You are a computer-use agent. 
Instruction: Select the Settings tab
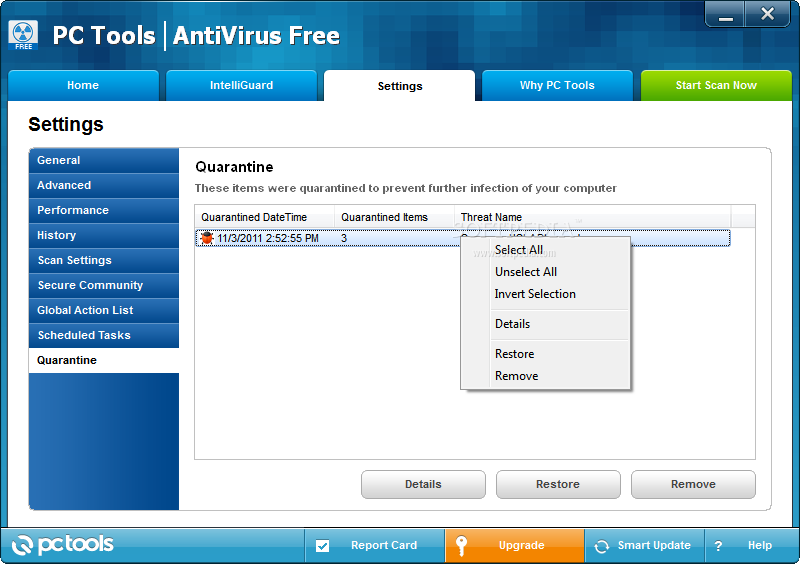pos(399,86)
